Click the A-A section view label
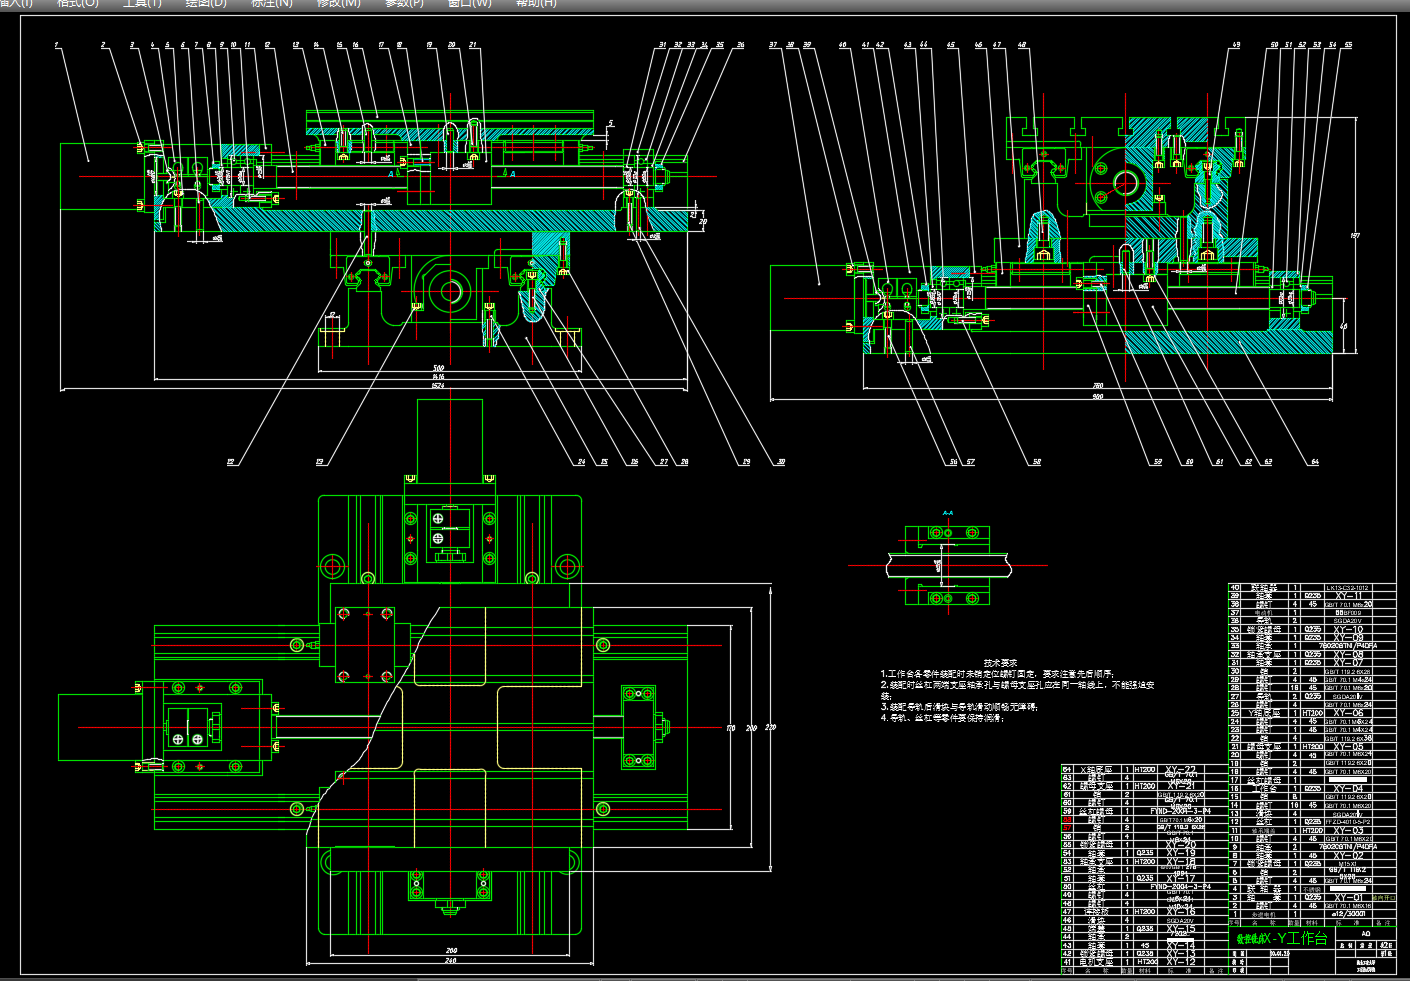 tap(947, 513)
